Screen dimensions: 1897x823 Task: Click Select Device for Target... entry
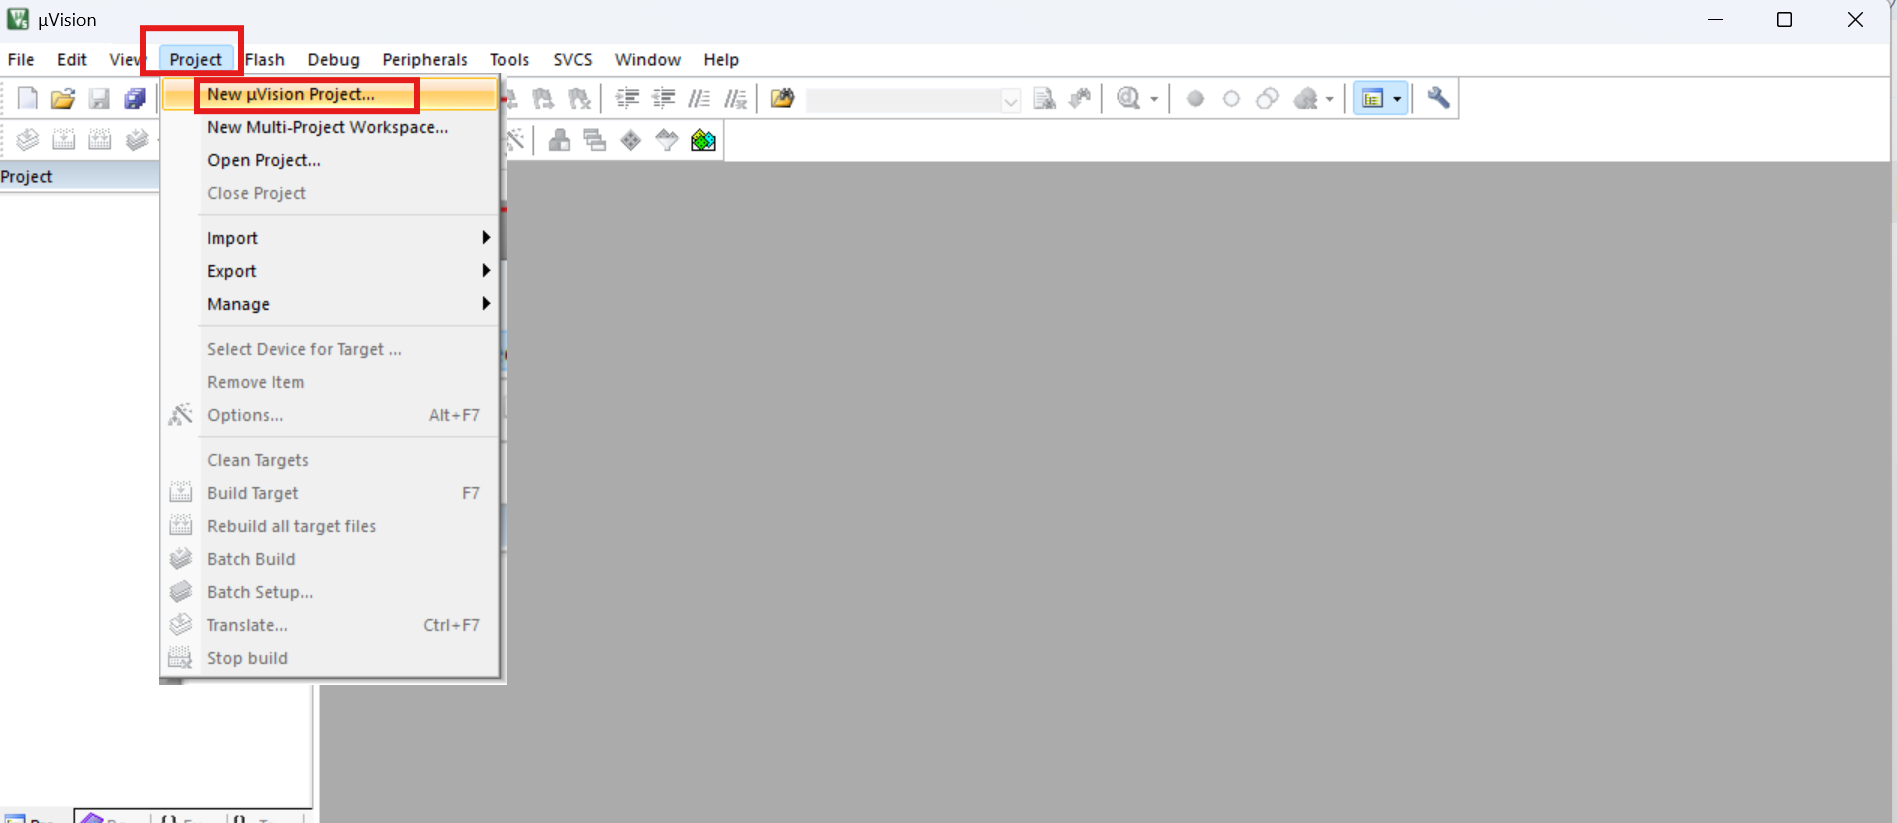click(x=331, y=349)
